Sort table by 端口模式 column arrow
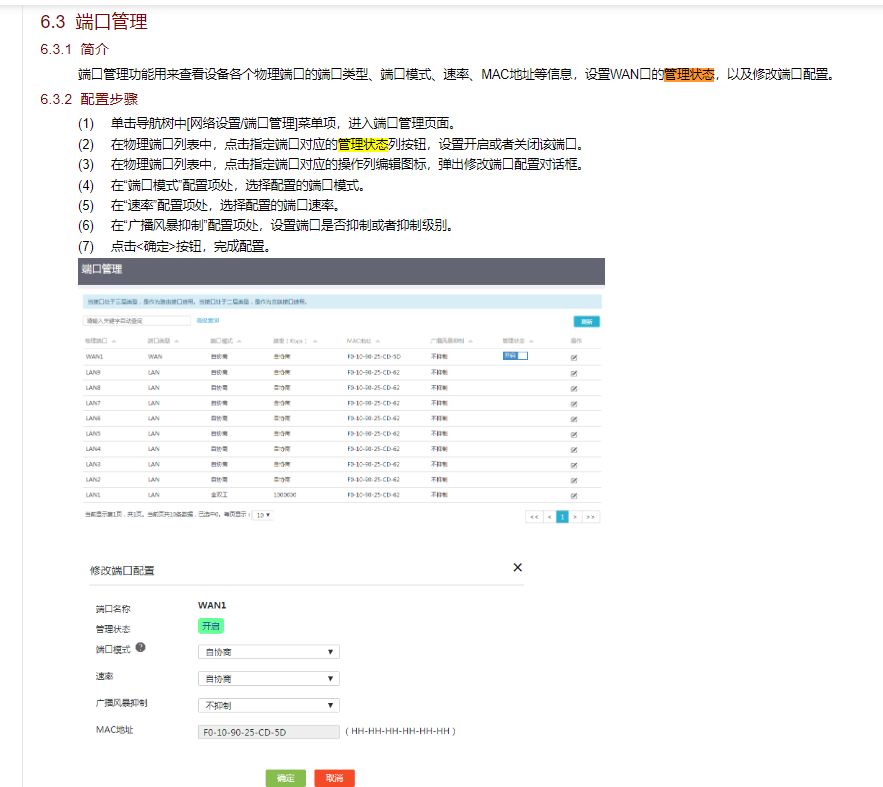 click(239, 341)
